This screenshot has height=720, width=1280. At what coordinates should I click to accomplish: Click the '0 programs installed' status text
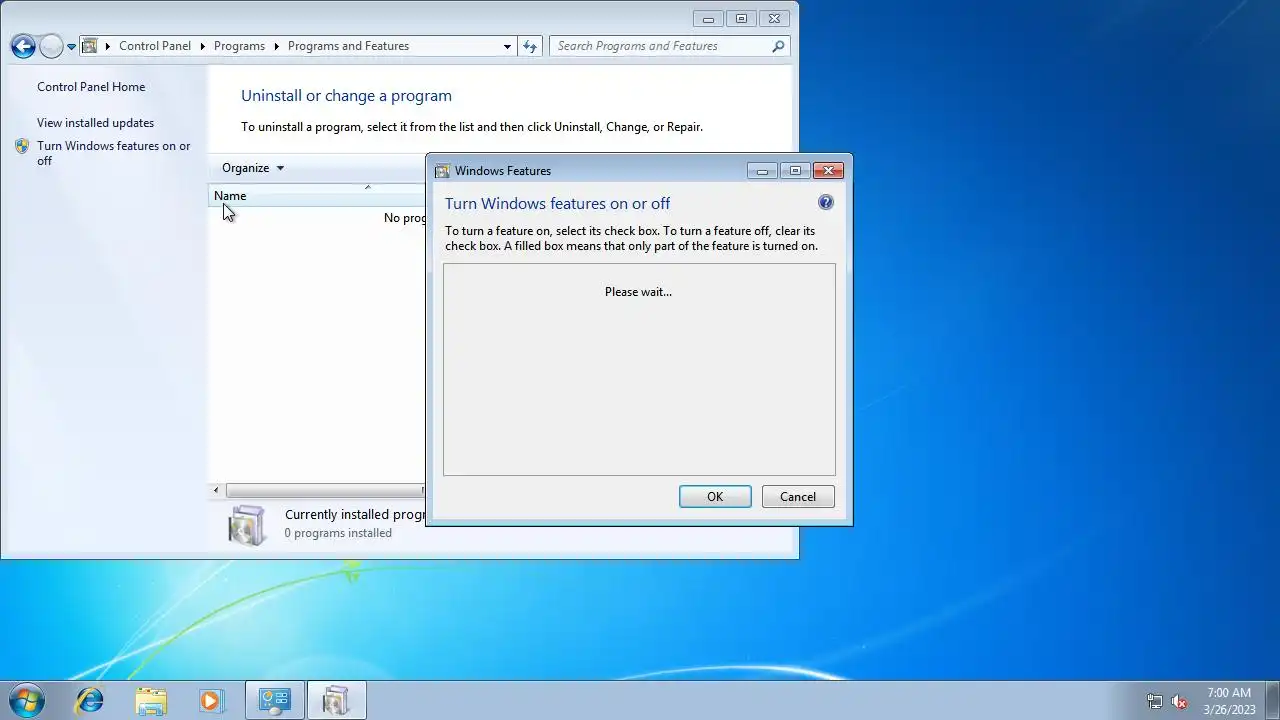click(338, 533)
